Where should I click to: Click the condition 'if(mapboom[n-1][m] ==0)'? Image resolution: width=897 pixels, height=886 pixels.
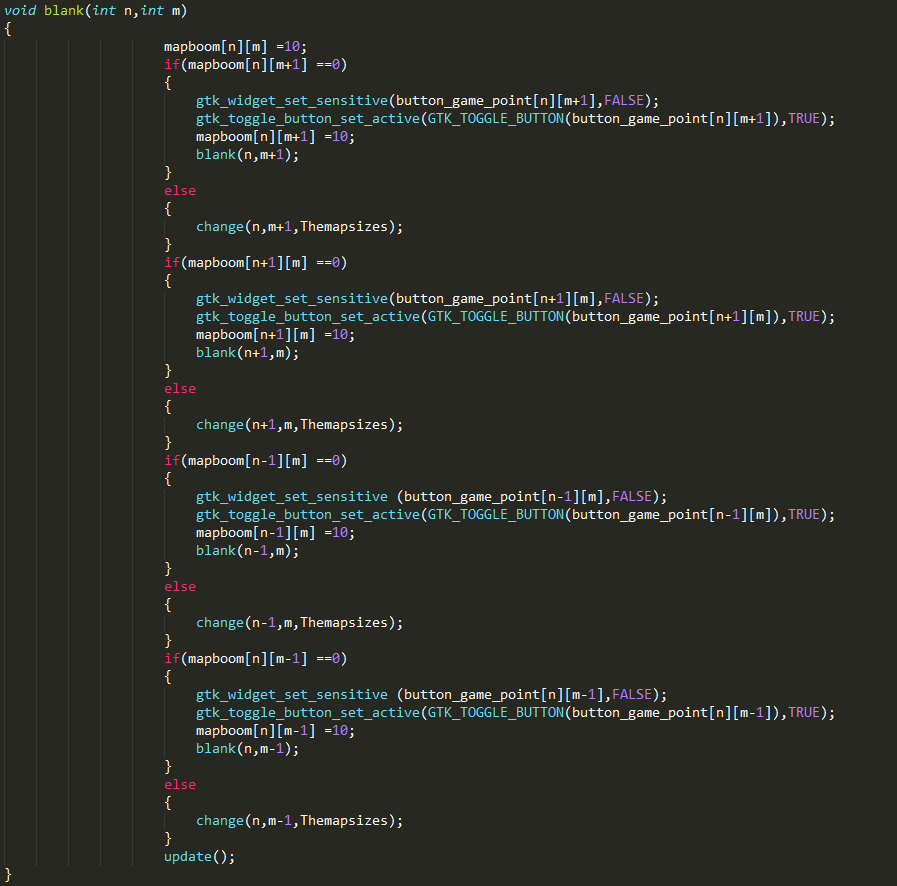point(256,461)
